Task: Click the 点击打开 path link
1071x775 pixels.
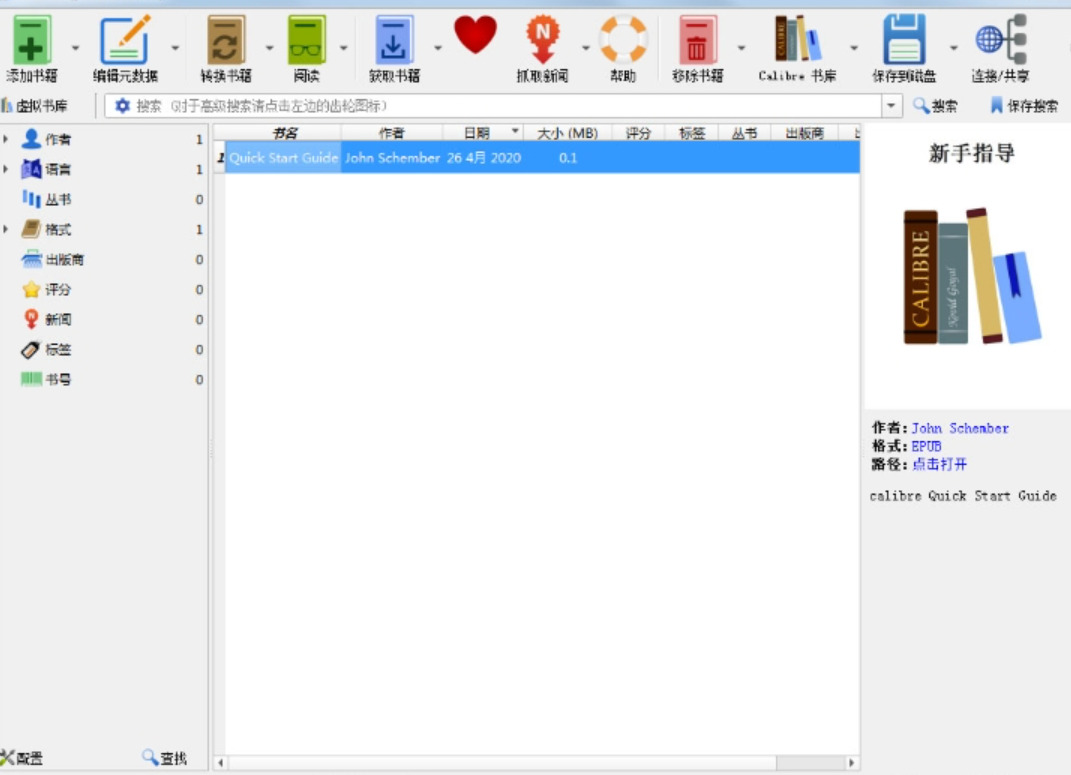Action: 939,464
